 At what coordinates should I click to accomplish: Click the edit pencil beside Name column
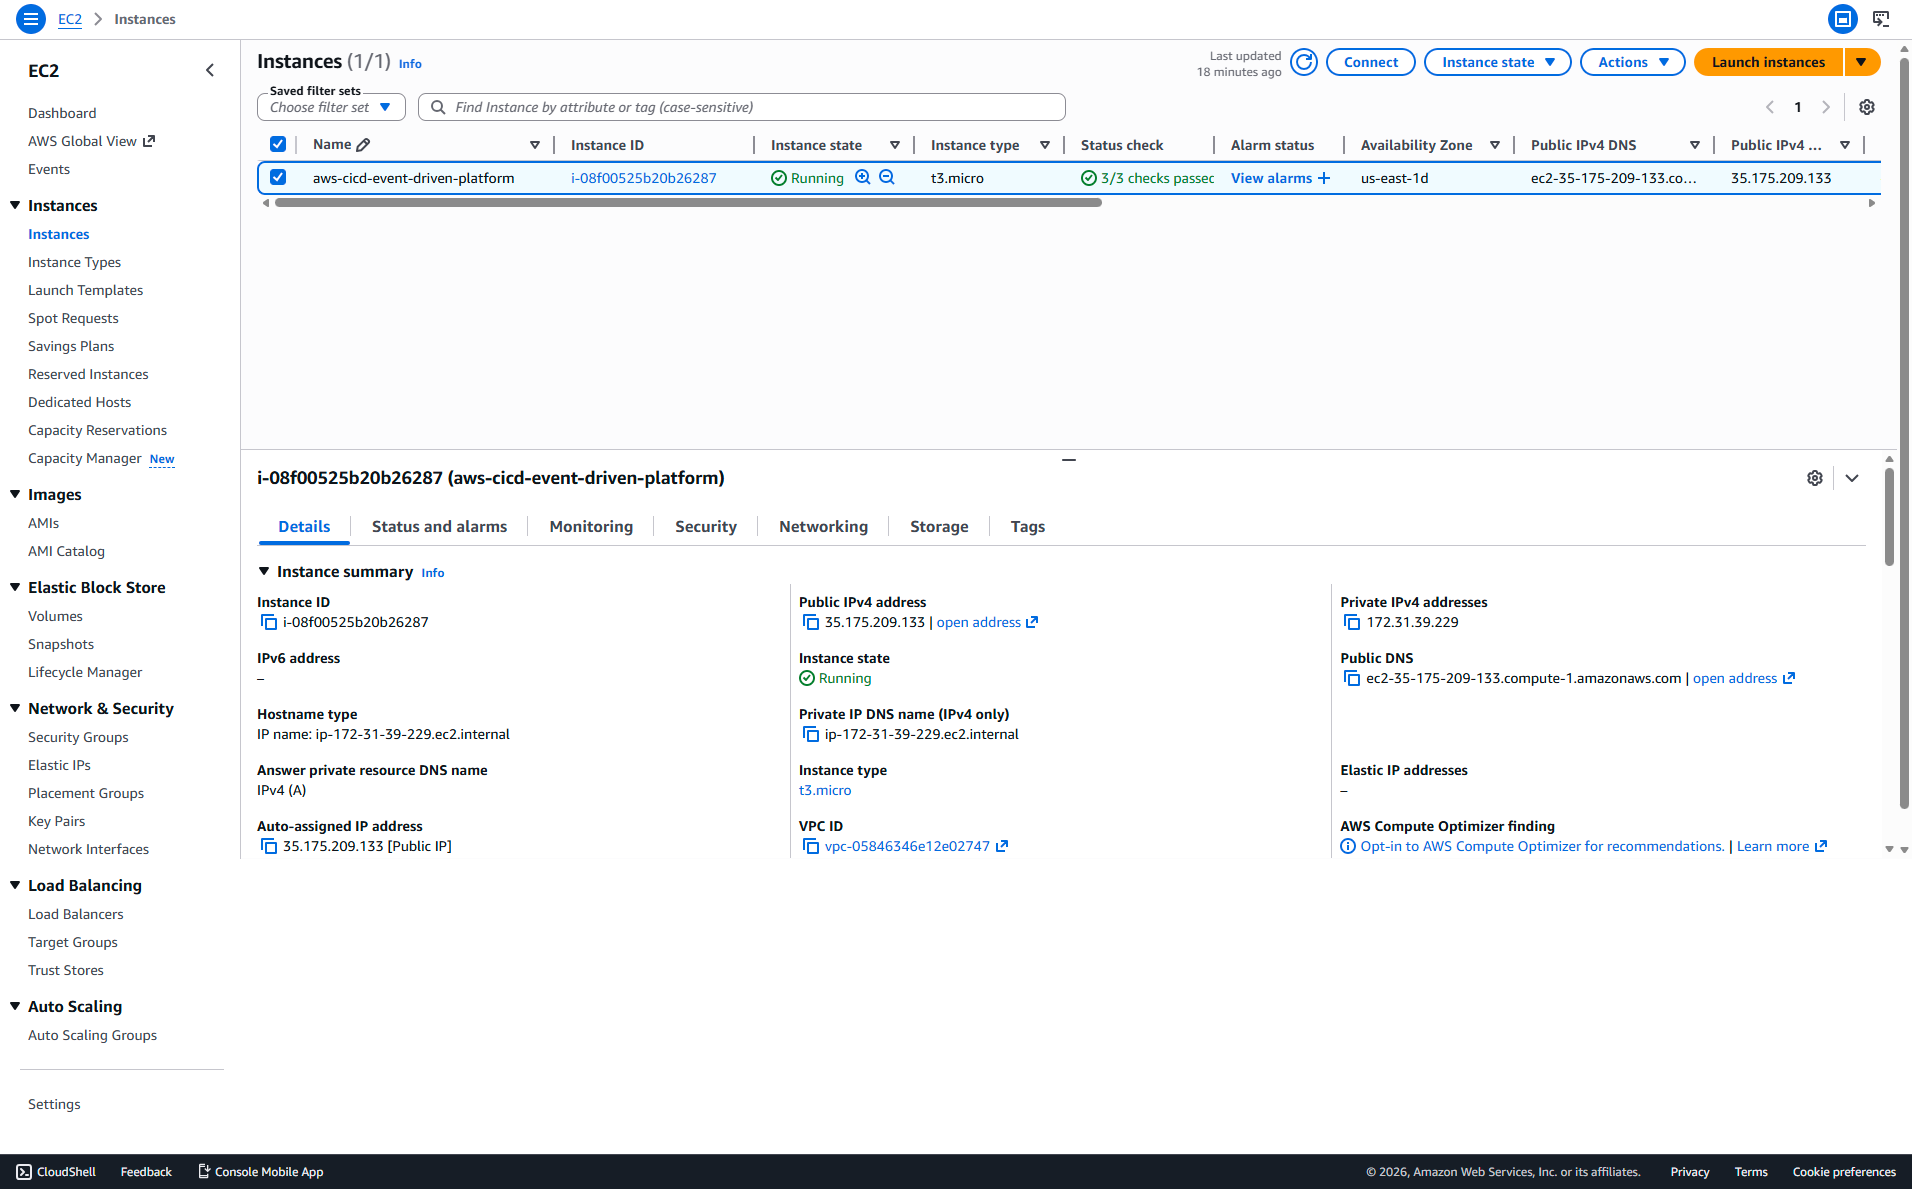[363, 145]
